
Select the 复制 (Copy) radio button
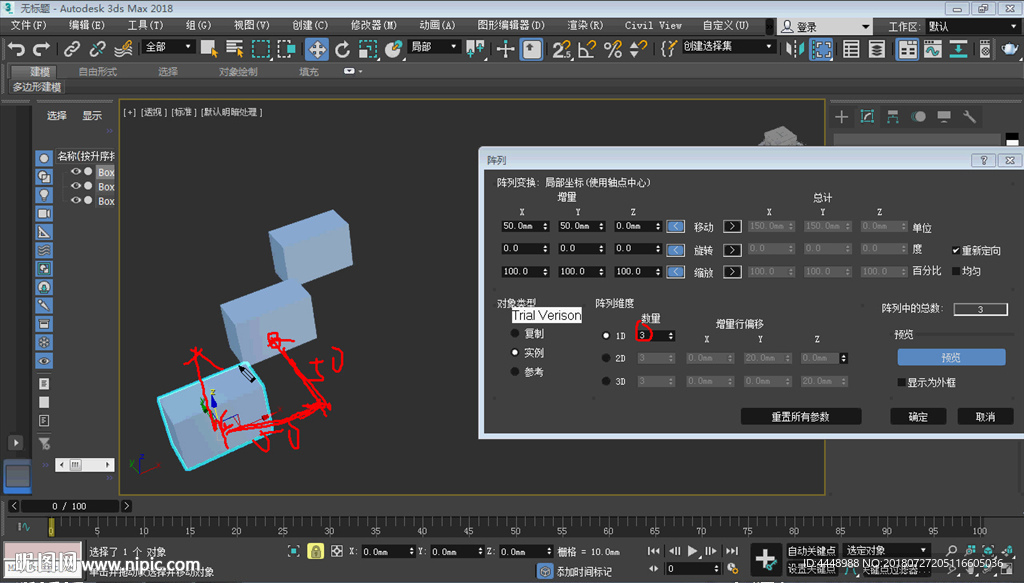515,333
